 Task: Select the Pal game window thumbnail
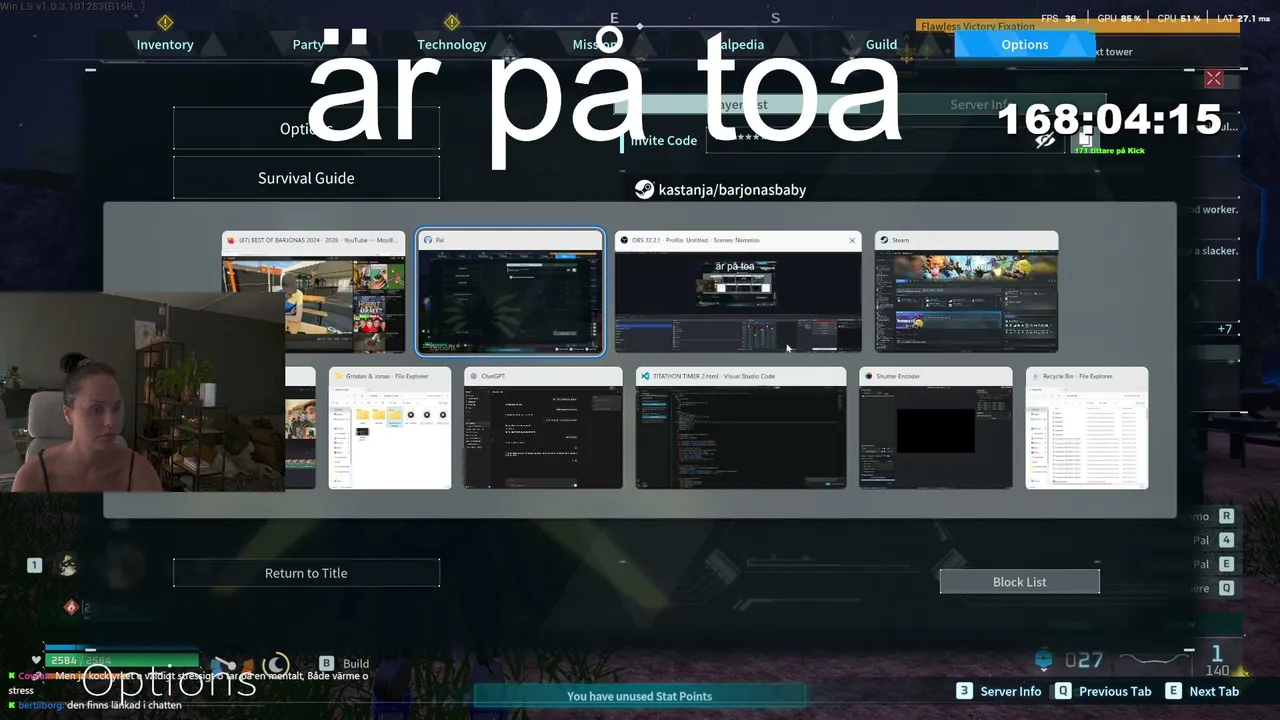click(510, 292)
